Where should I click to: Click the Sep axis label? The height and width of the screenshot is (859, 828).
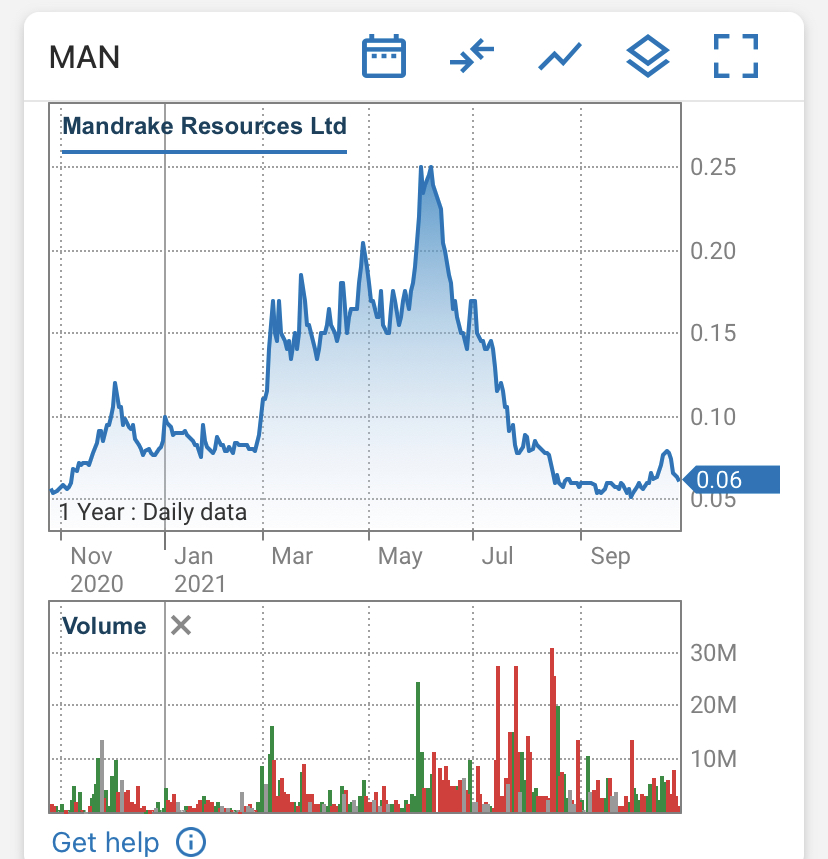tap(610, 557)
